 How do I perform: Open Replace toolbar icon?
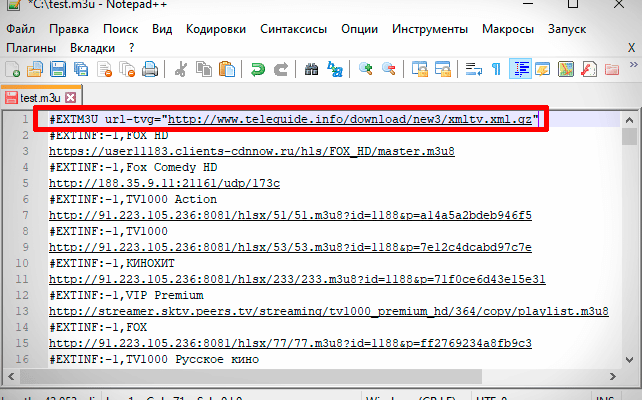tap(335, 69)
